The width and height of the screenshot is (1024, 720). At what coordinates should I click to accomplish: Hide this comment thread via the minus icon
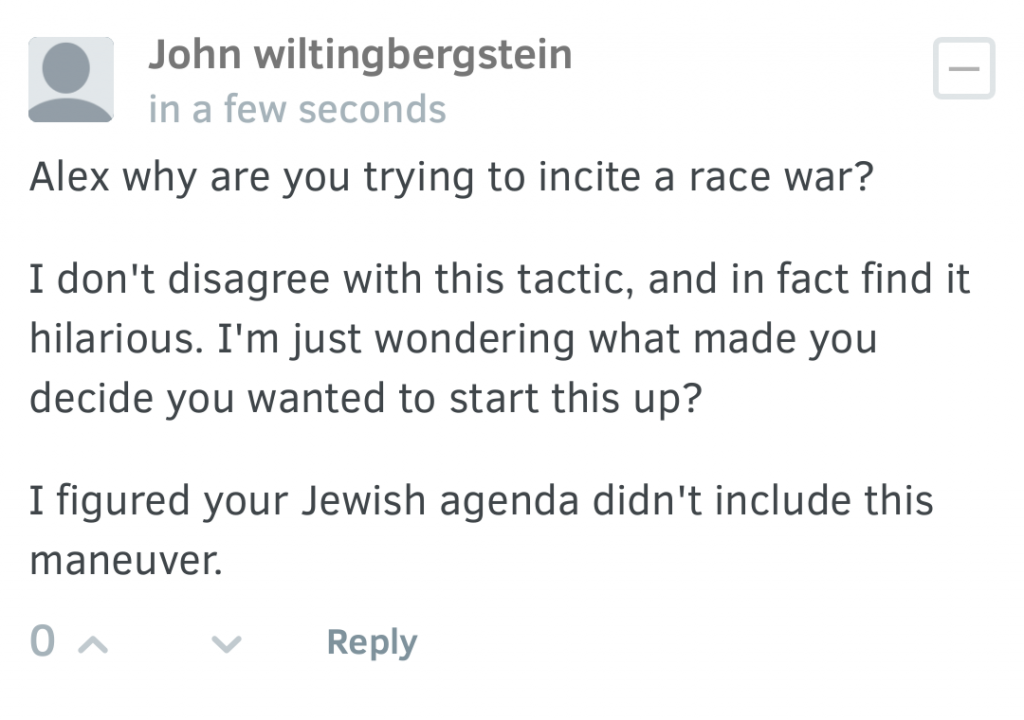click(963, 69)
